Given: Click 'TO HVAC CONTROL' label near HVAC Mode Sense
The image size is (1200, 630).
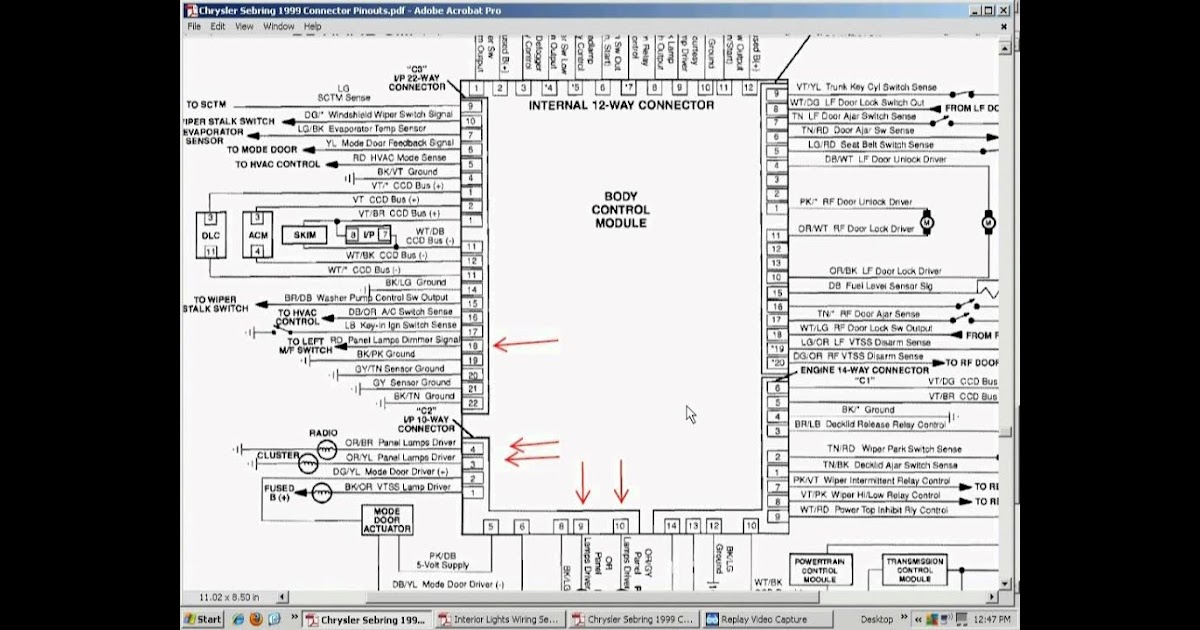Looking at the screenshot, I should [x=278, y=164].
